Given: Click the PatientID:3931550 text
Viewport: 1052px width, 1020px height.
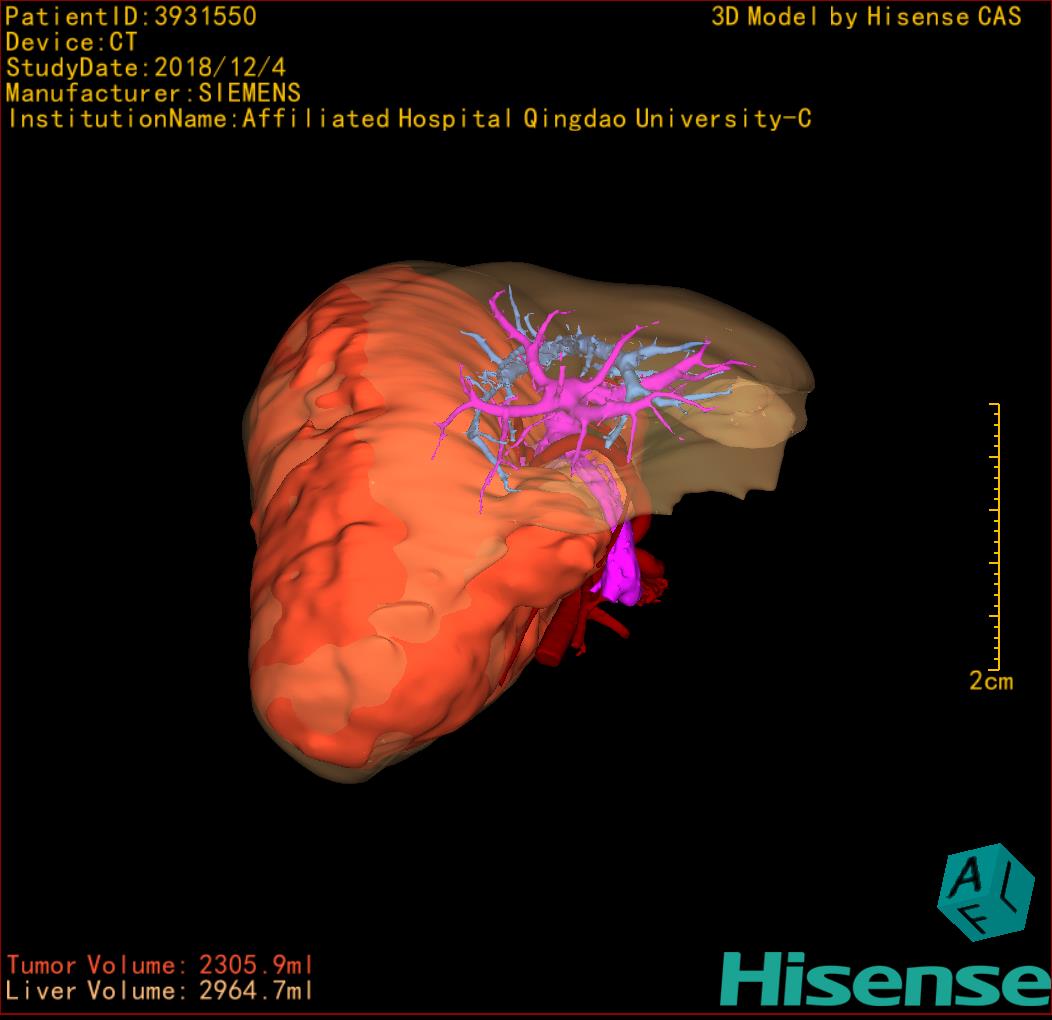Looking at the screenshot, I should (131, 16).
